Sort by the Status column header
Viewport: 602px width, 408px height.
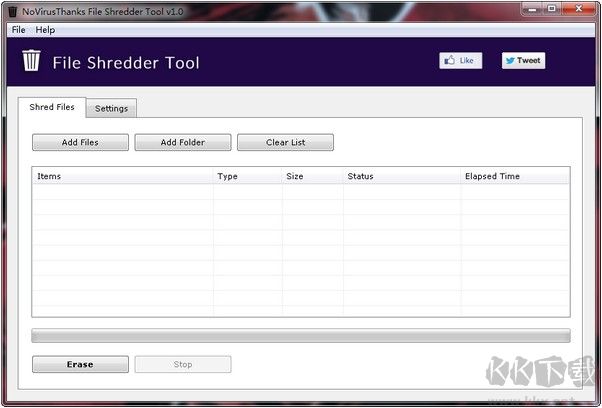(402, 176)
